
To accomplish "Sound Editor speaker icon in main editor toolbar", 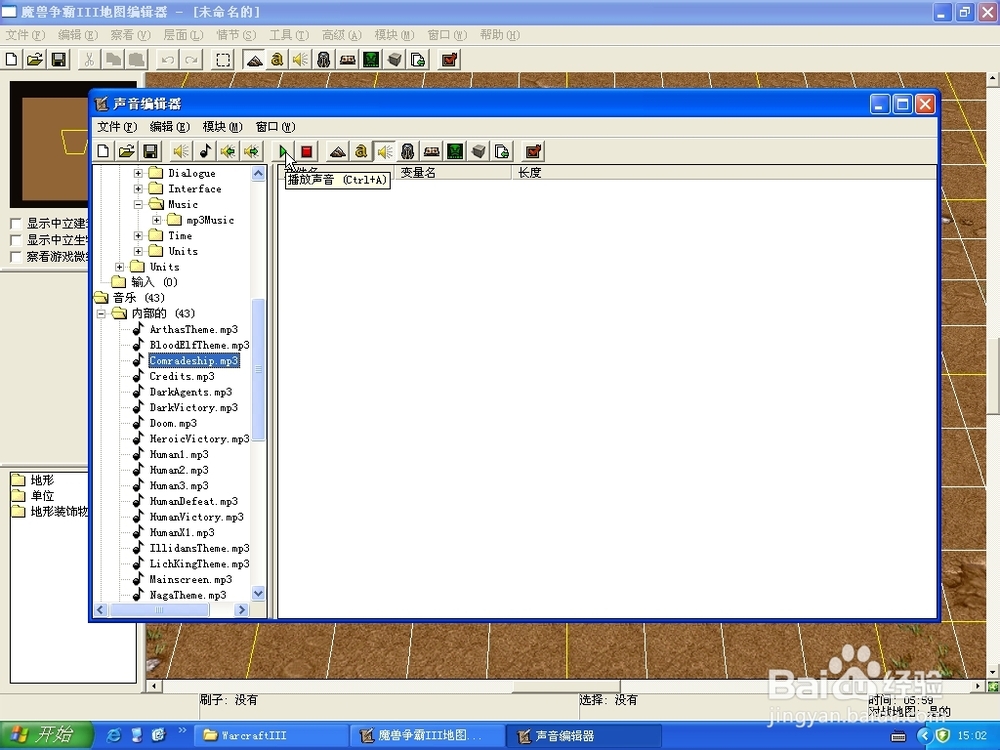I will [x=300, y=60].
